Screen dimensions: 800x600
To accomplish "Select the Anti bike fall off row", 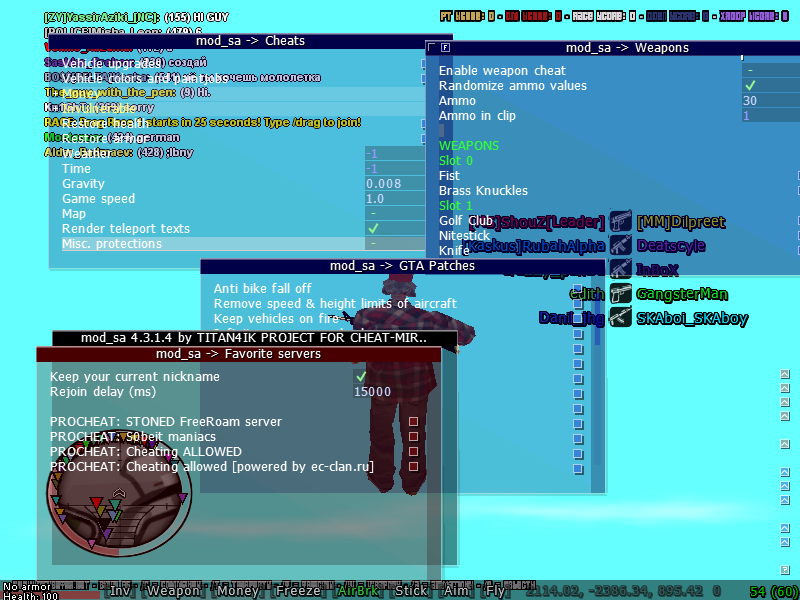I will [397, 289].
